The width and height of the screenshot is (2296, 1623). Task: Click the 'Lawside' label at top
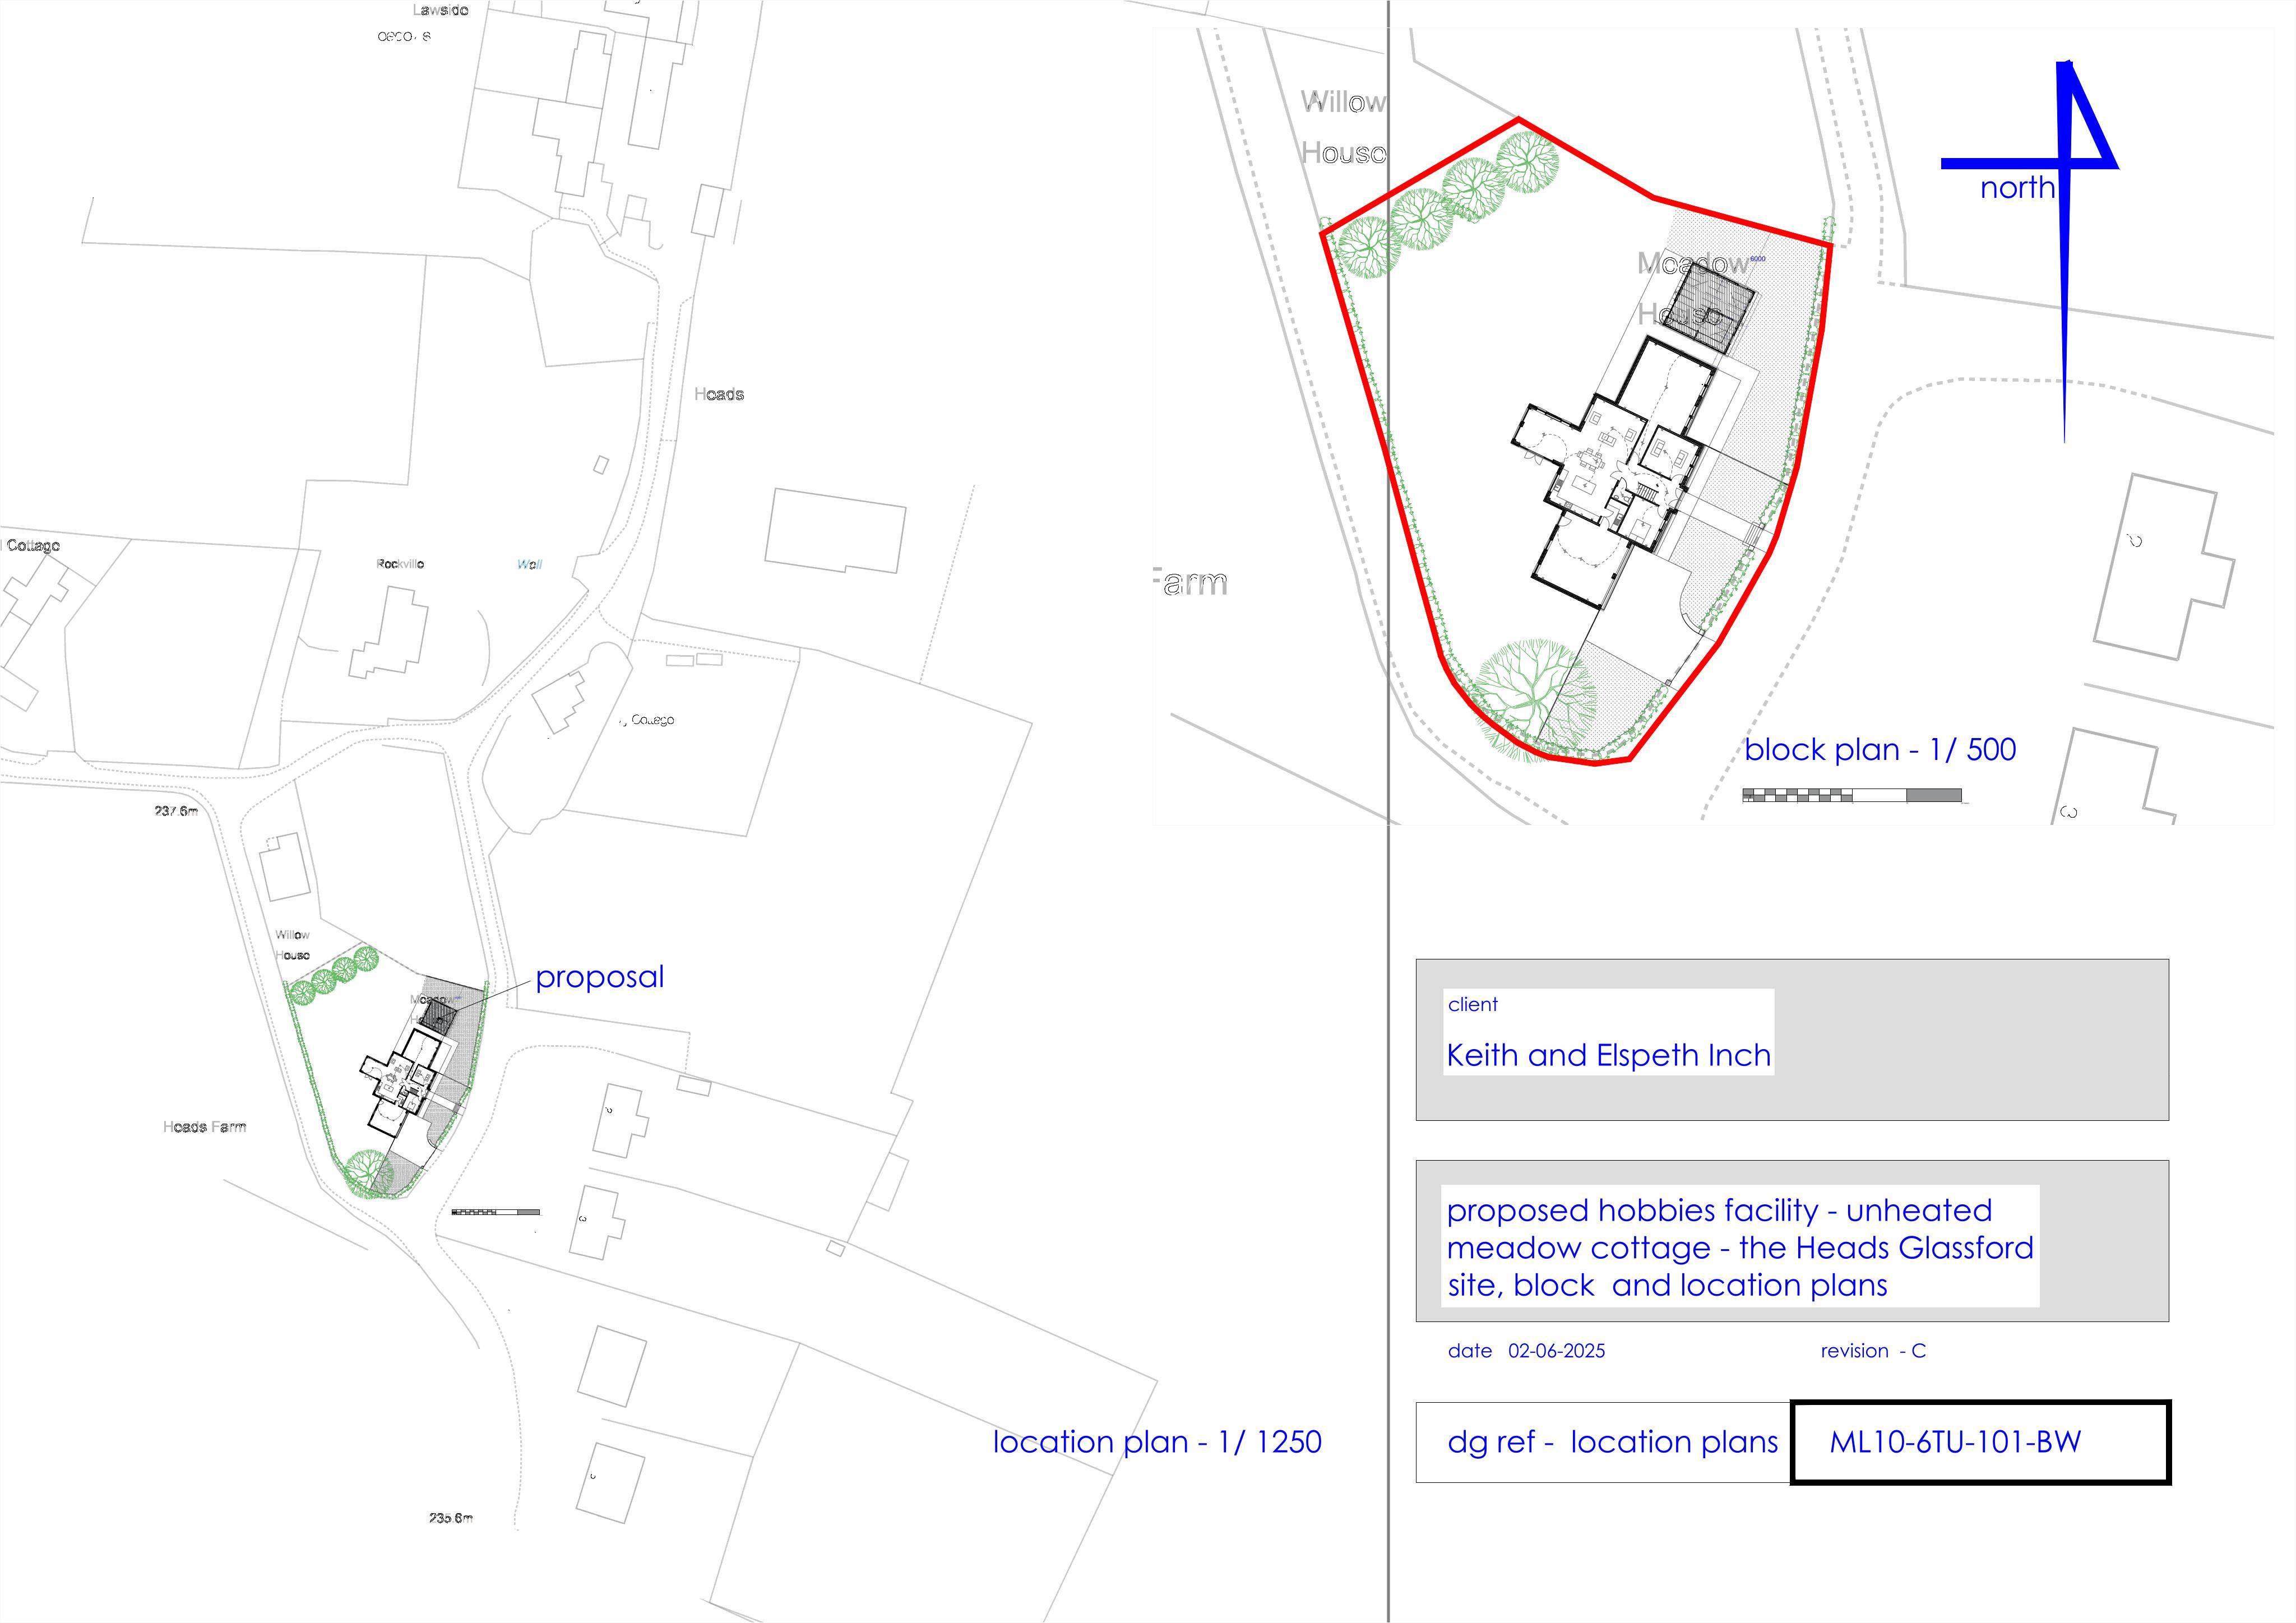pyautogui.click(x=441, y=10)
